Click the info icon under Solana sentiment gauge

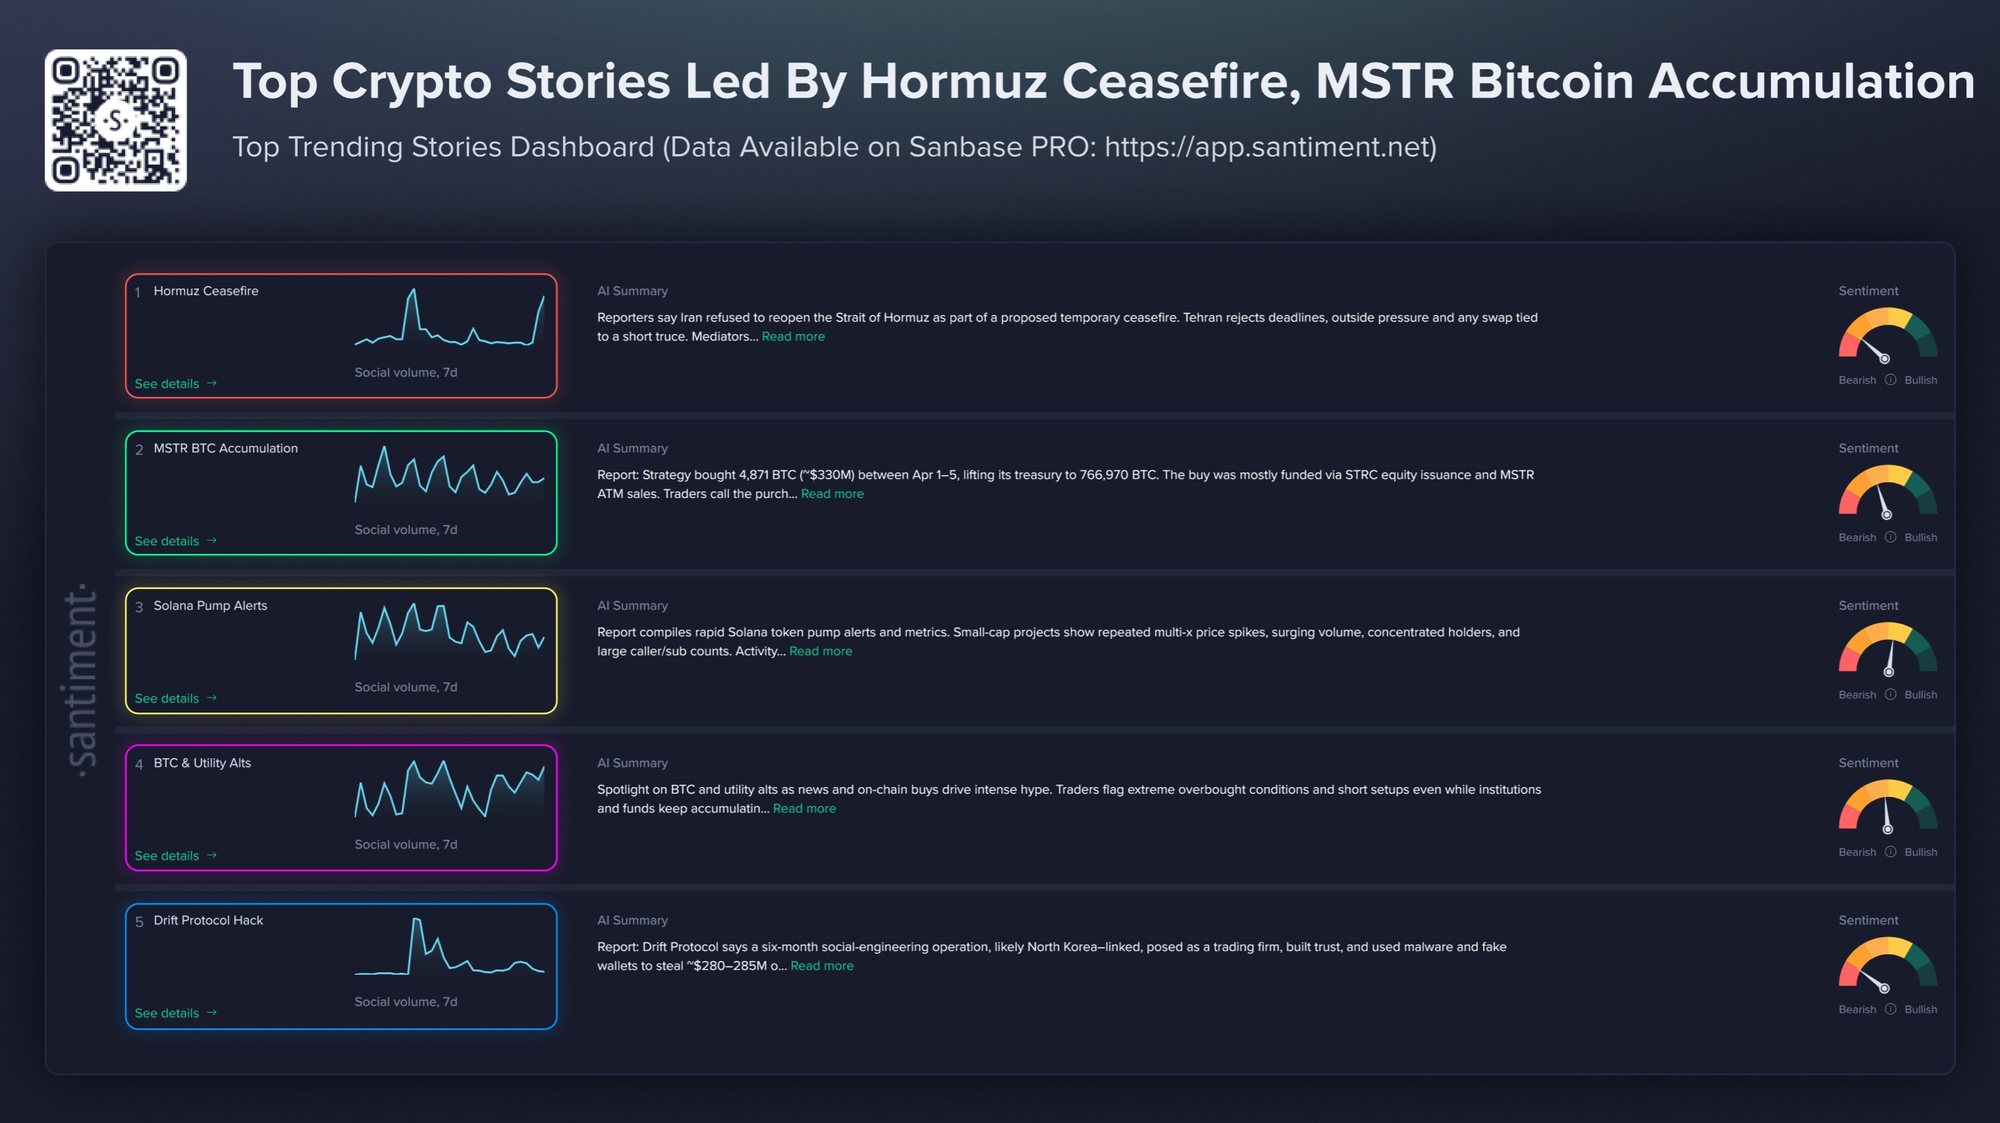pos(1890,695)
